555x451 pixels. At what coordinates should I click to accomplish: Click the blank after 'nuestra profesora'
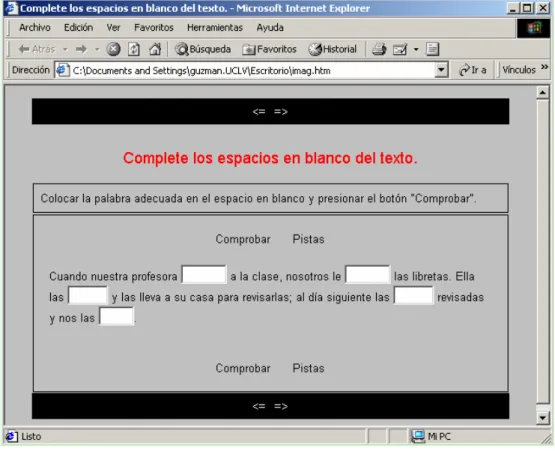pos(204,274)
